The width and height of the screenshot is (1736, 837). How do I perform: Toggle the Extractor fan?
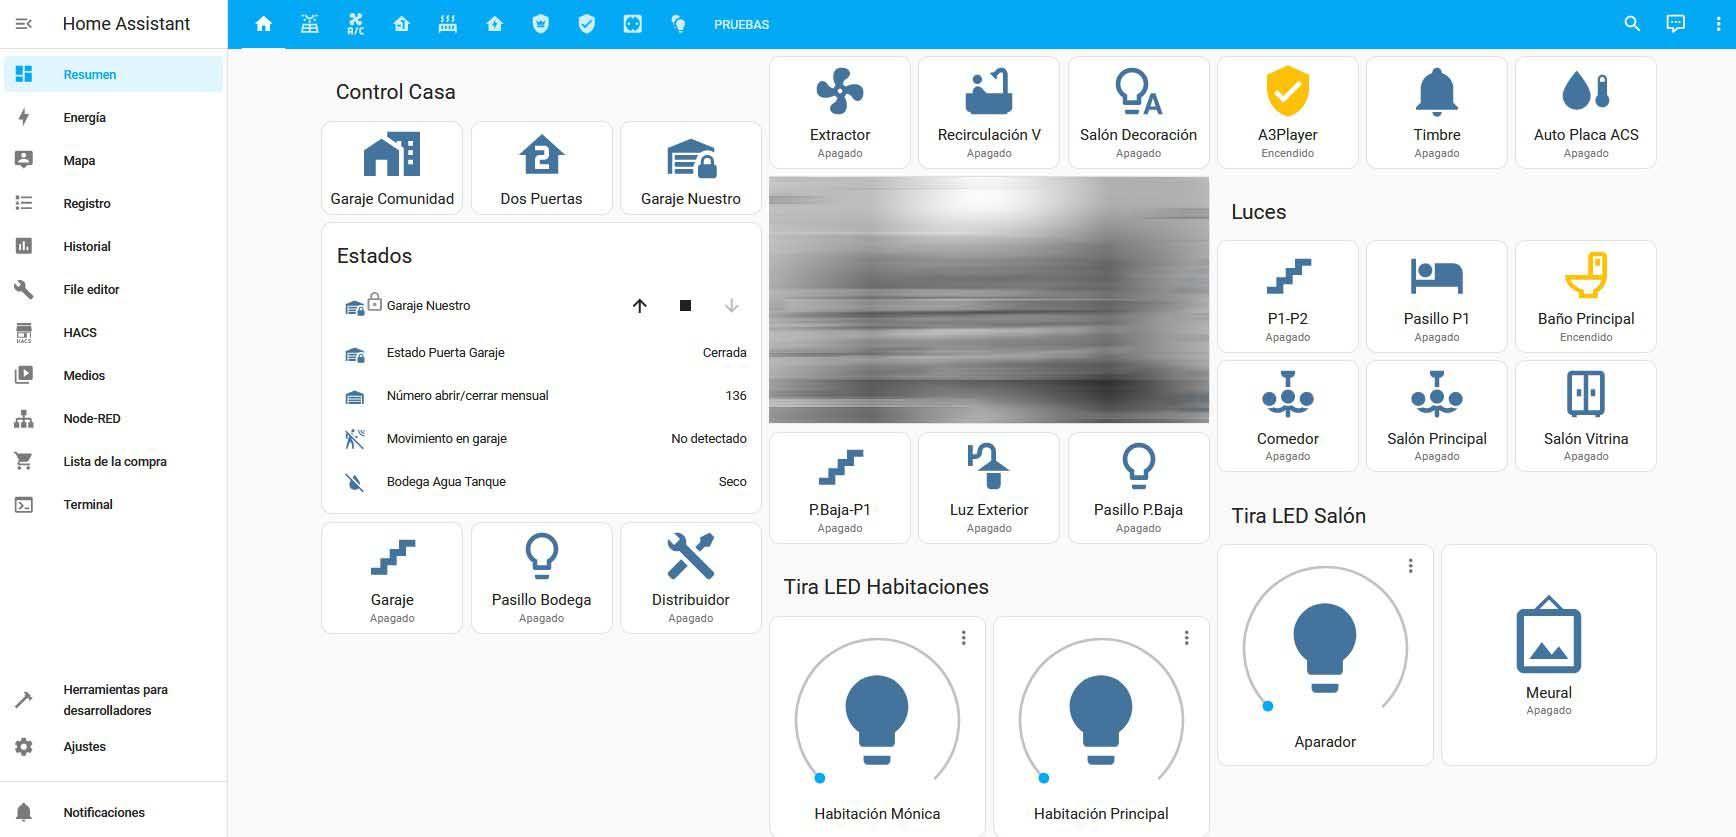(839, 111)
